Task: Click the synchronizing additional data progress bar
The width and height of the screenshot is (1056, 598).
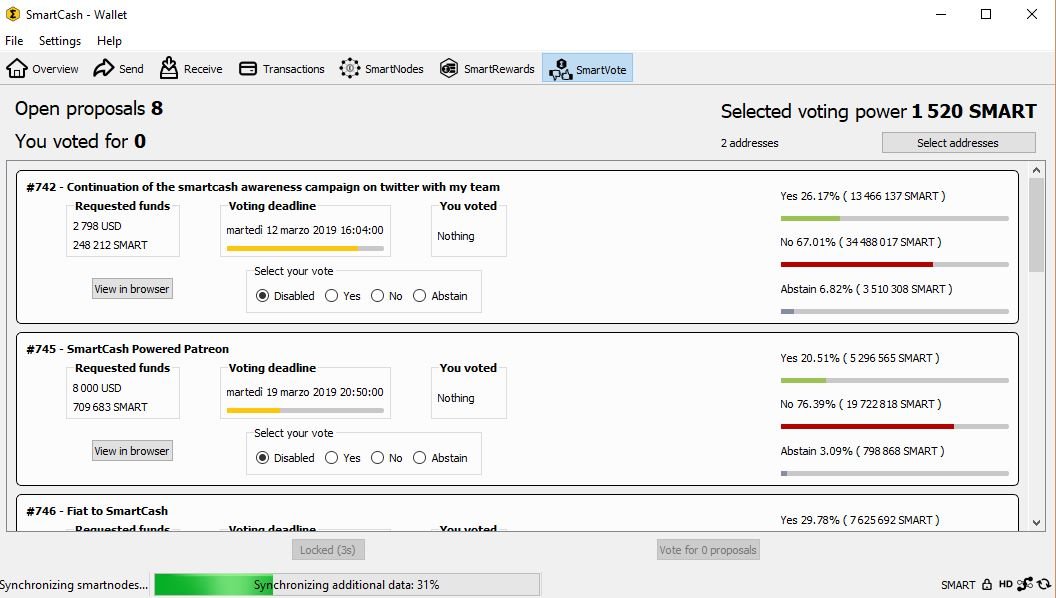Action: click(347, 585)
